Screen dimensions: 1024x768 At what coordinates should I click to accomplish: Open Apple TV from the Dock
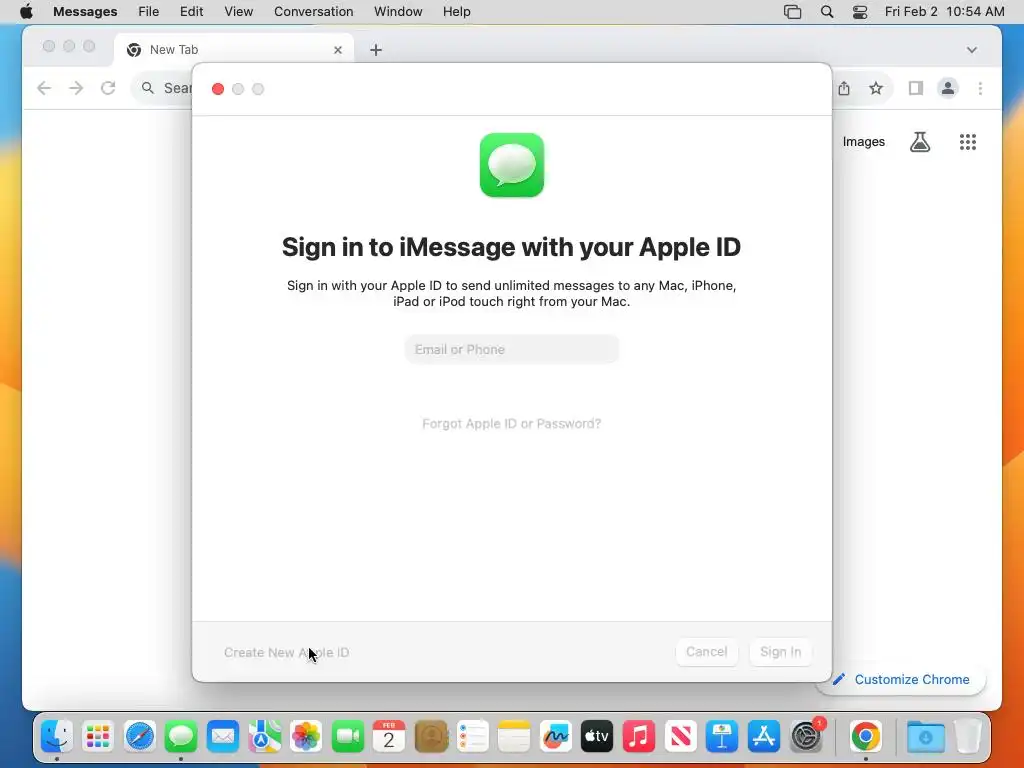click(597, 736)
